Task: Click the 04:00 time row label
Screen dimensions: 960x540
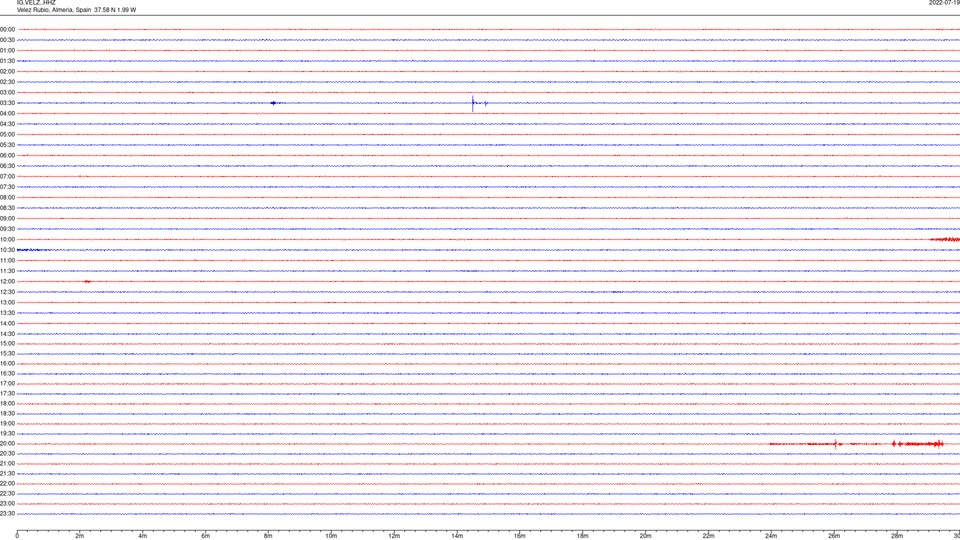Action: click(7, 113)
